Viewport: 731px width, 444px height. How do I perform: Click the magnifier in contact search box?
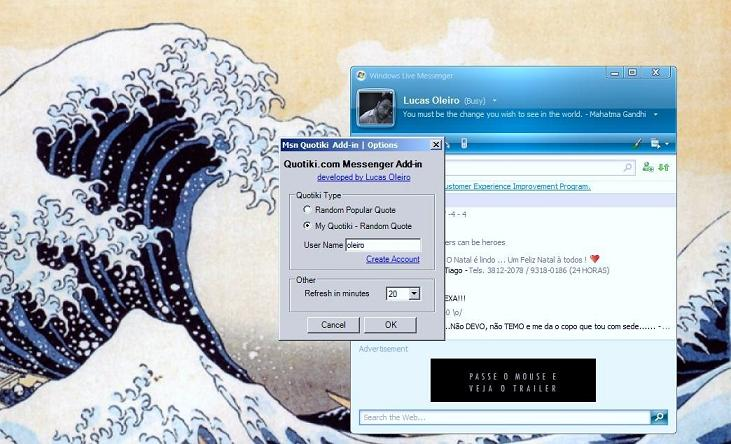628,167
